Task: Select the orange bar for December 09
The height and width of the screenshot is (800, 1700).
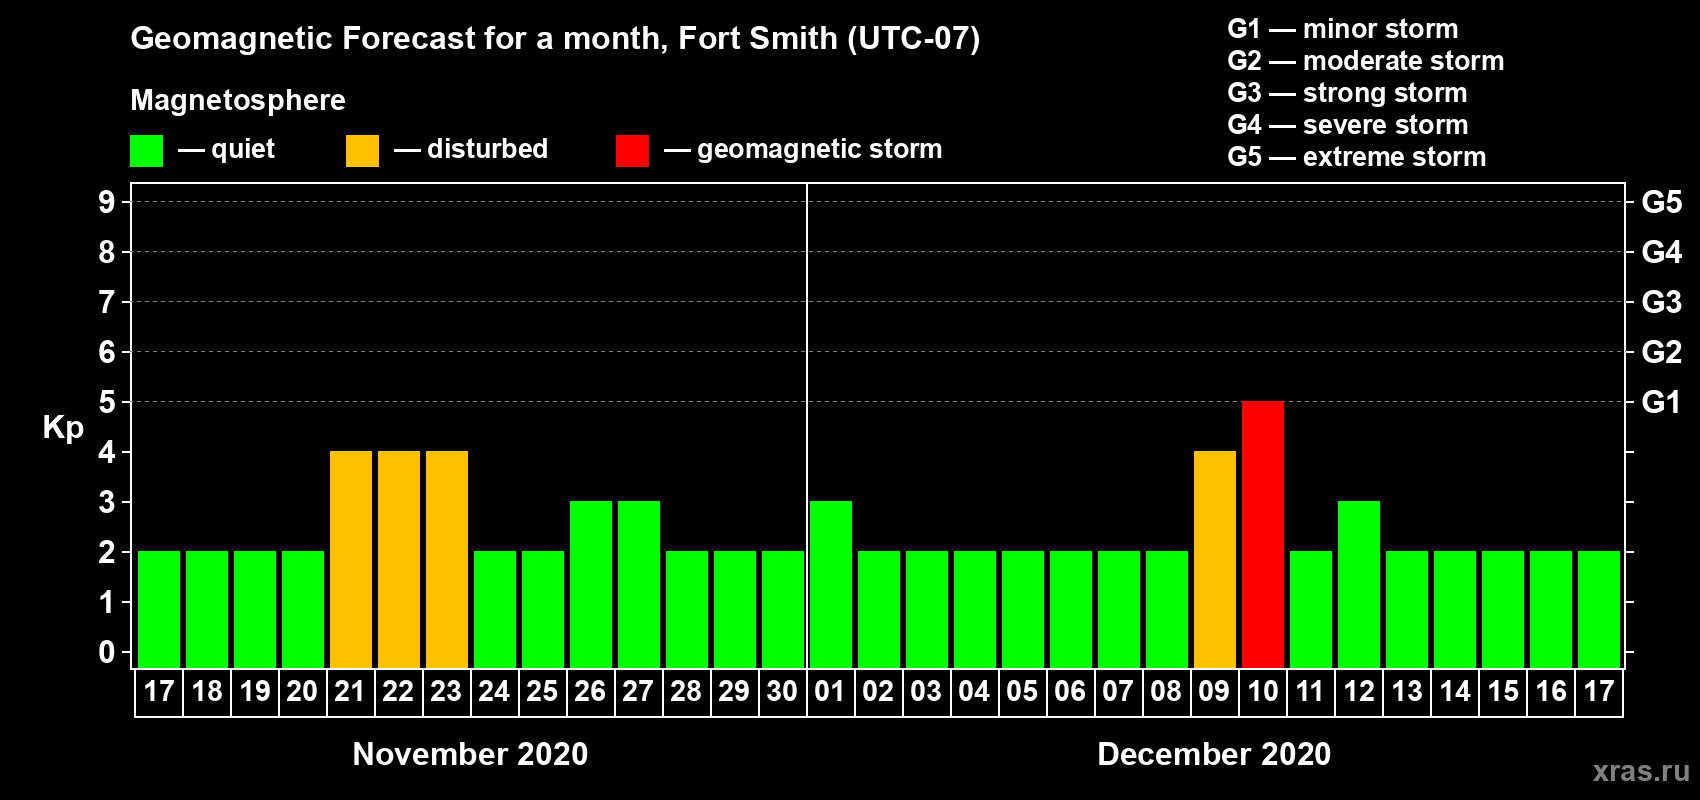Action: [1215, 559]
